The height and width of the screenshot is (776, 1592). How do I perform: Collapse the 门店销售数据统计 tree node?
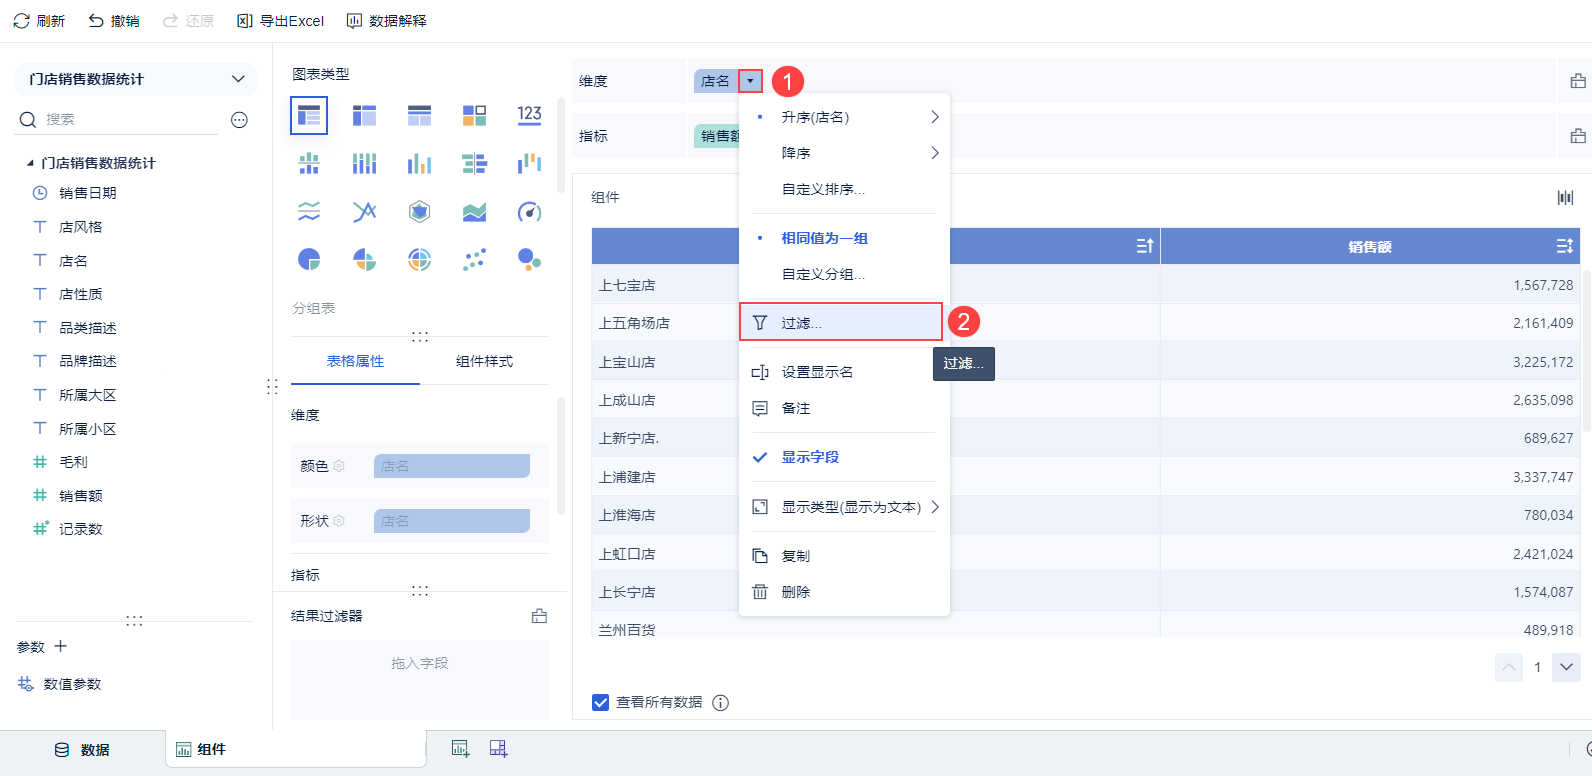[30, 163]
